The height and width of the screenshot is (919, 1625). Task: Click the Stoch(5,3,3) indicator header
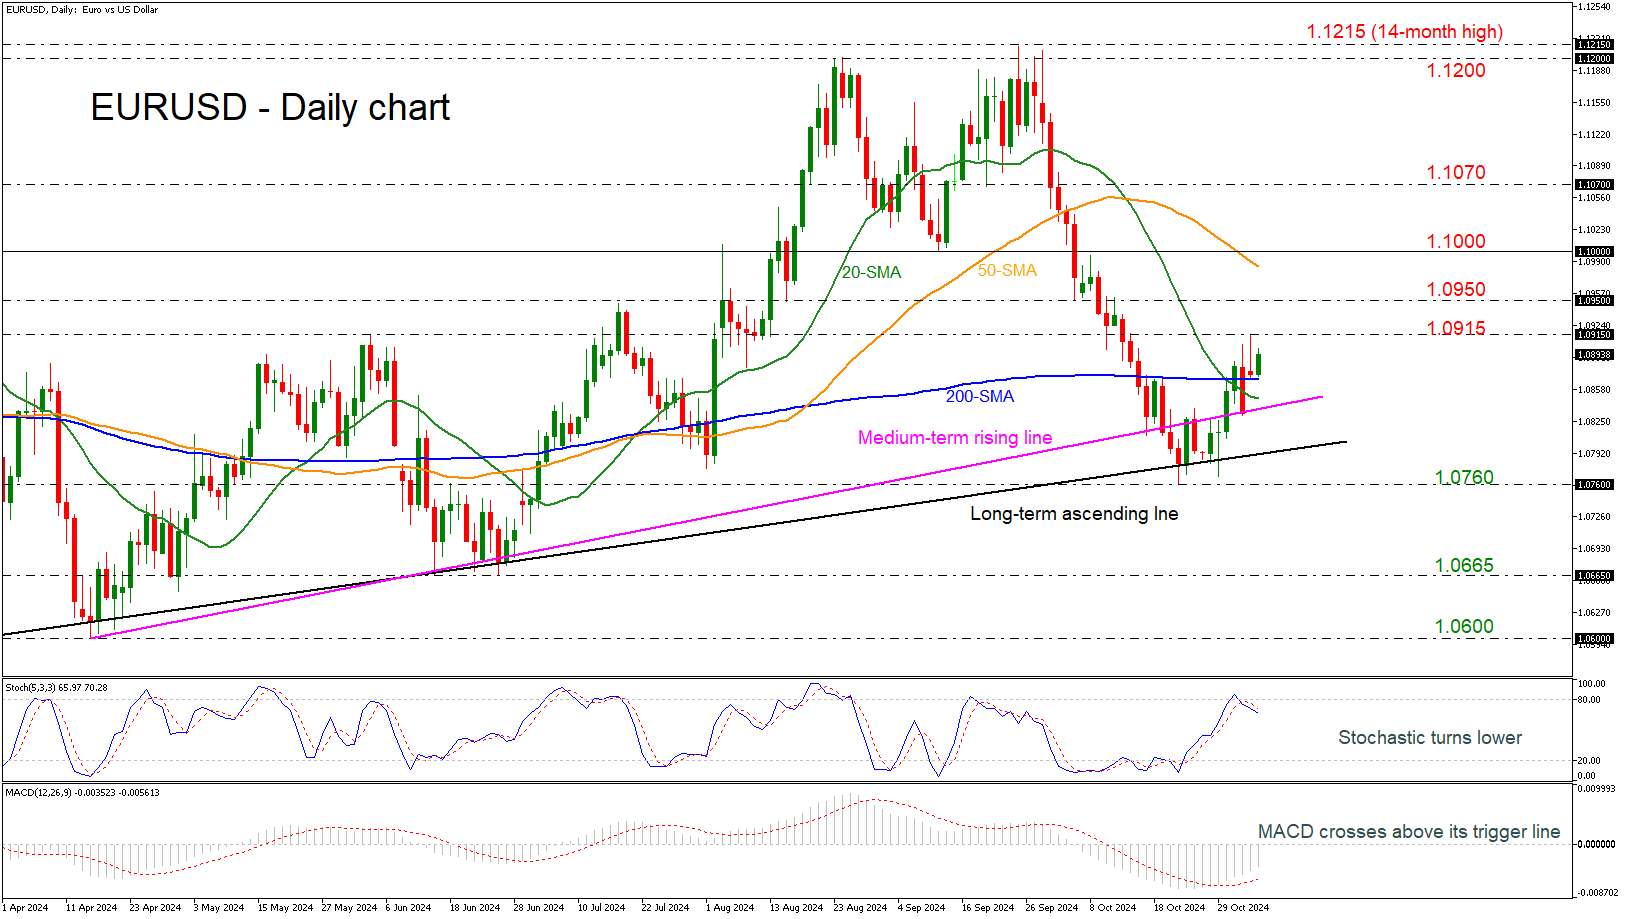pos(56,688)
